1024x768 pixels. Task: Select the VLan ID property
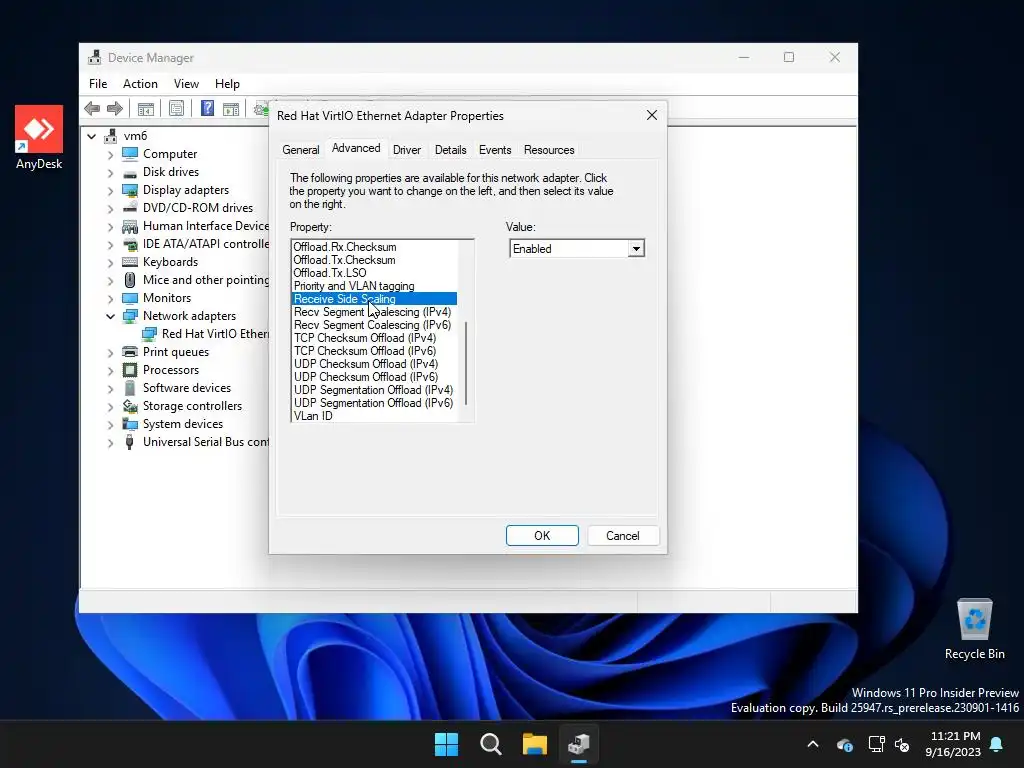[x=374, y=416]
